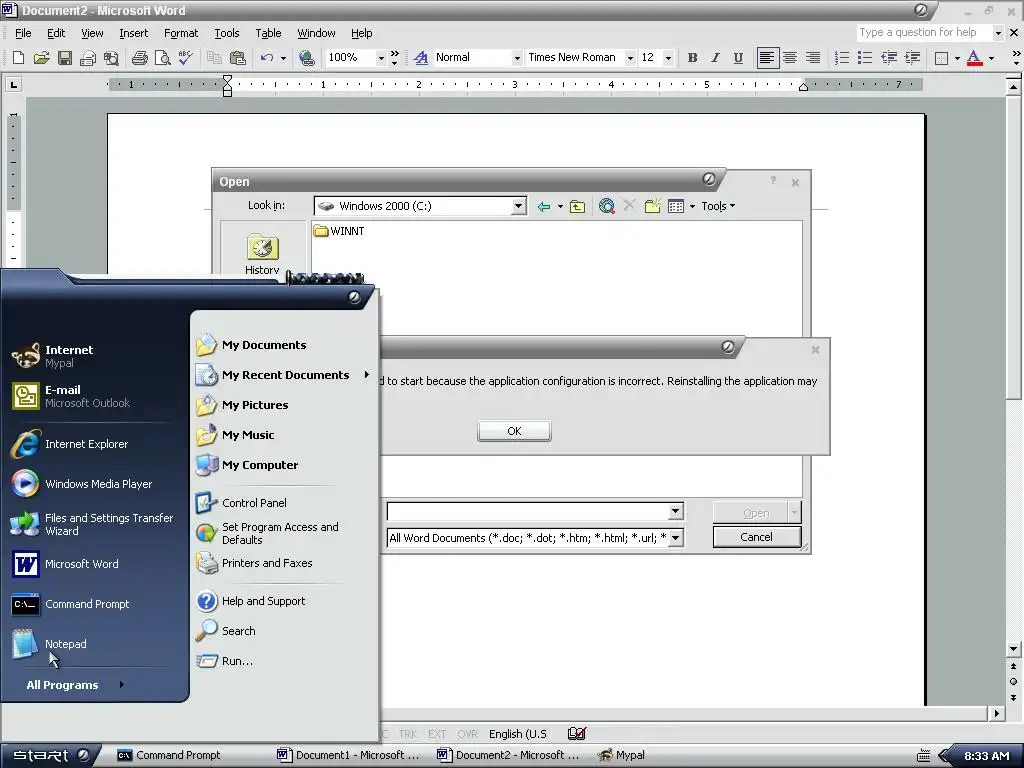Viewport: 1024px width, 768px height.
Task: Toggle EXT extend selection in status bar
Action: point(438,734)
